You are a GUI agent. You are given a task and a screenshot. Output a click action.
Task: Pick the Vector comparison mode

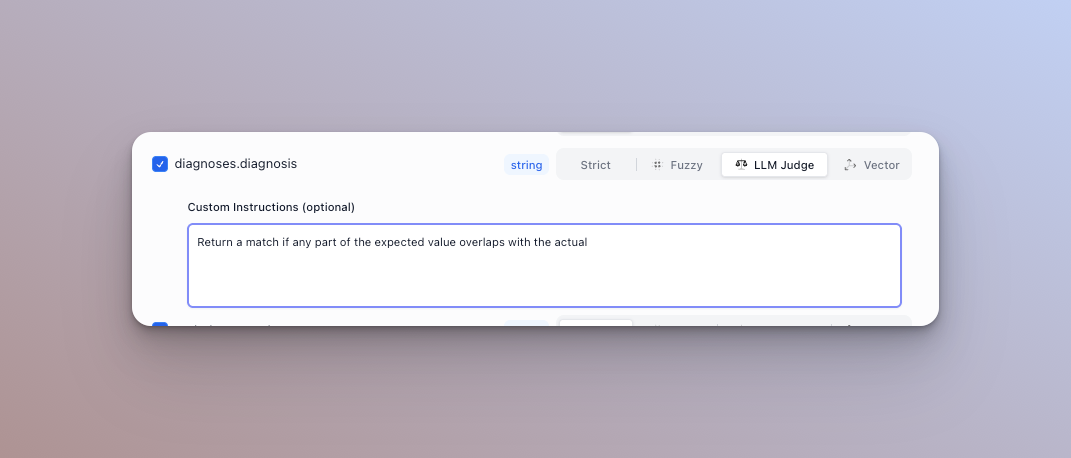point(881,165)
